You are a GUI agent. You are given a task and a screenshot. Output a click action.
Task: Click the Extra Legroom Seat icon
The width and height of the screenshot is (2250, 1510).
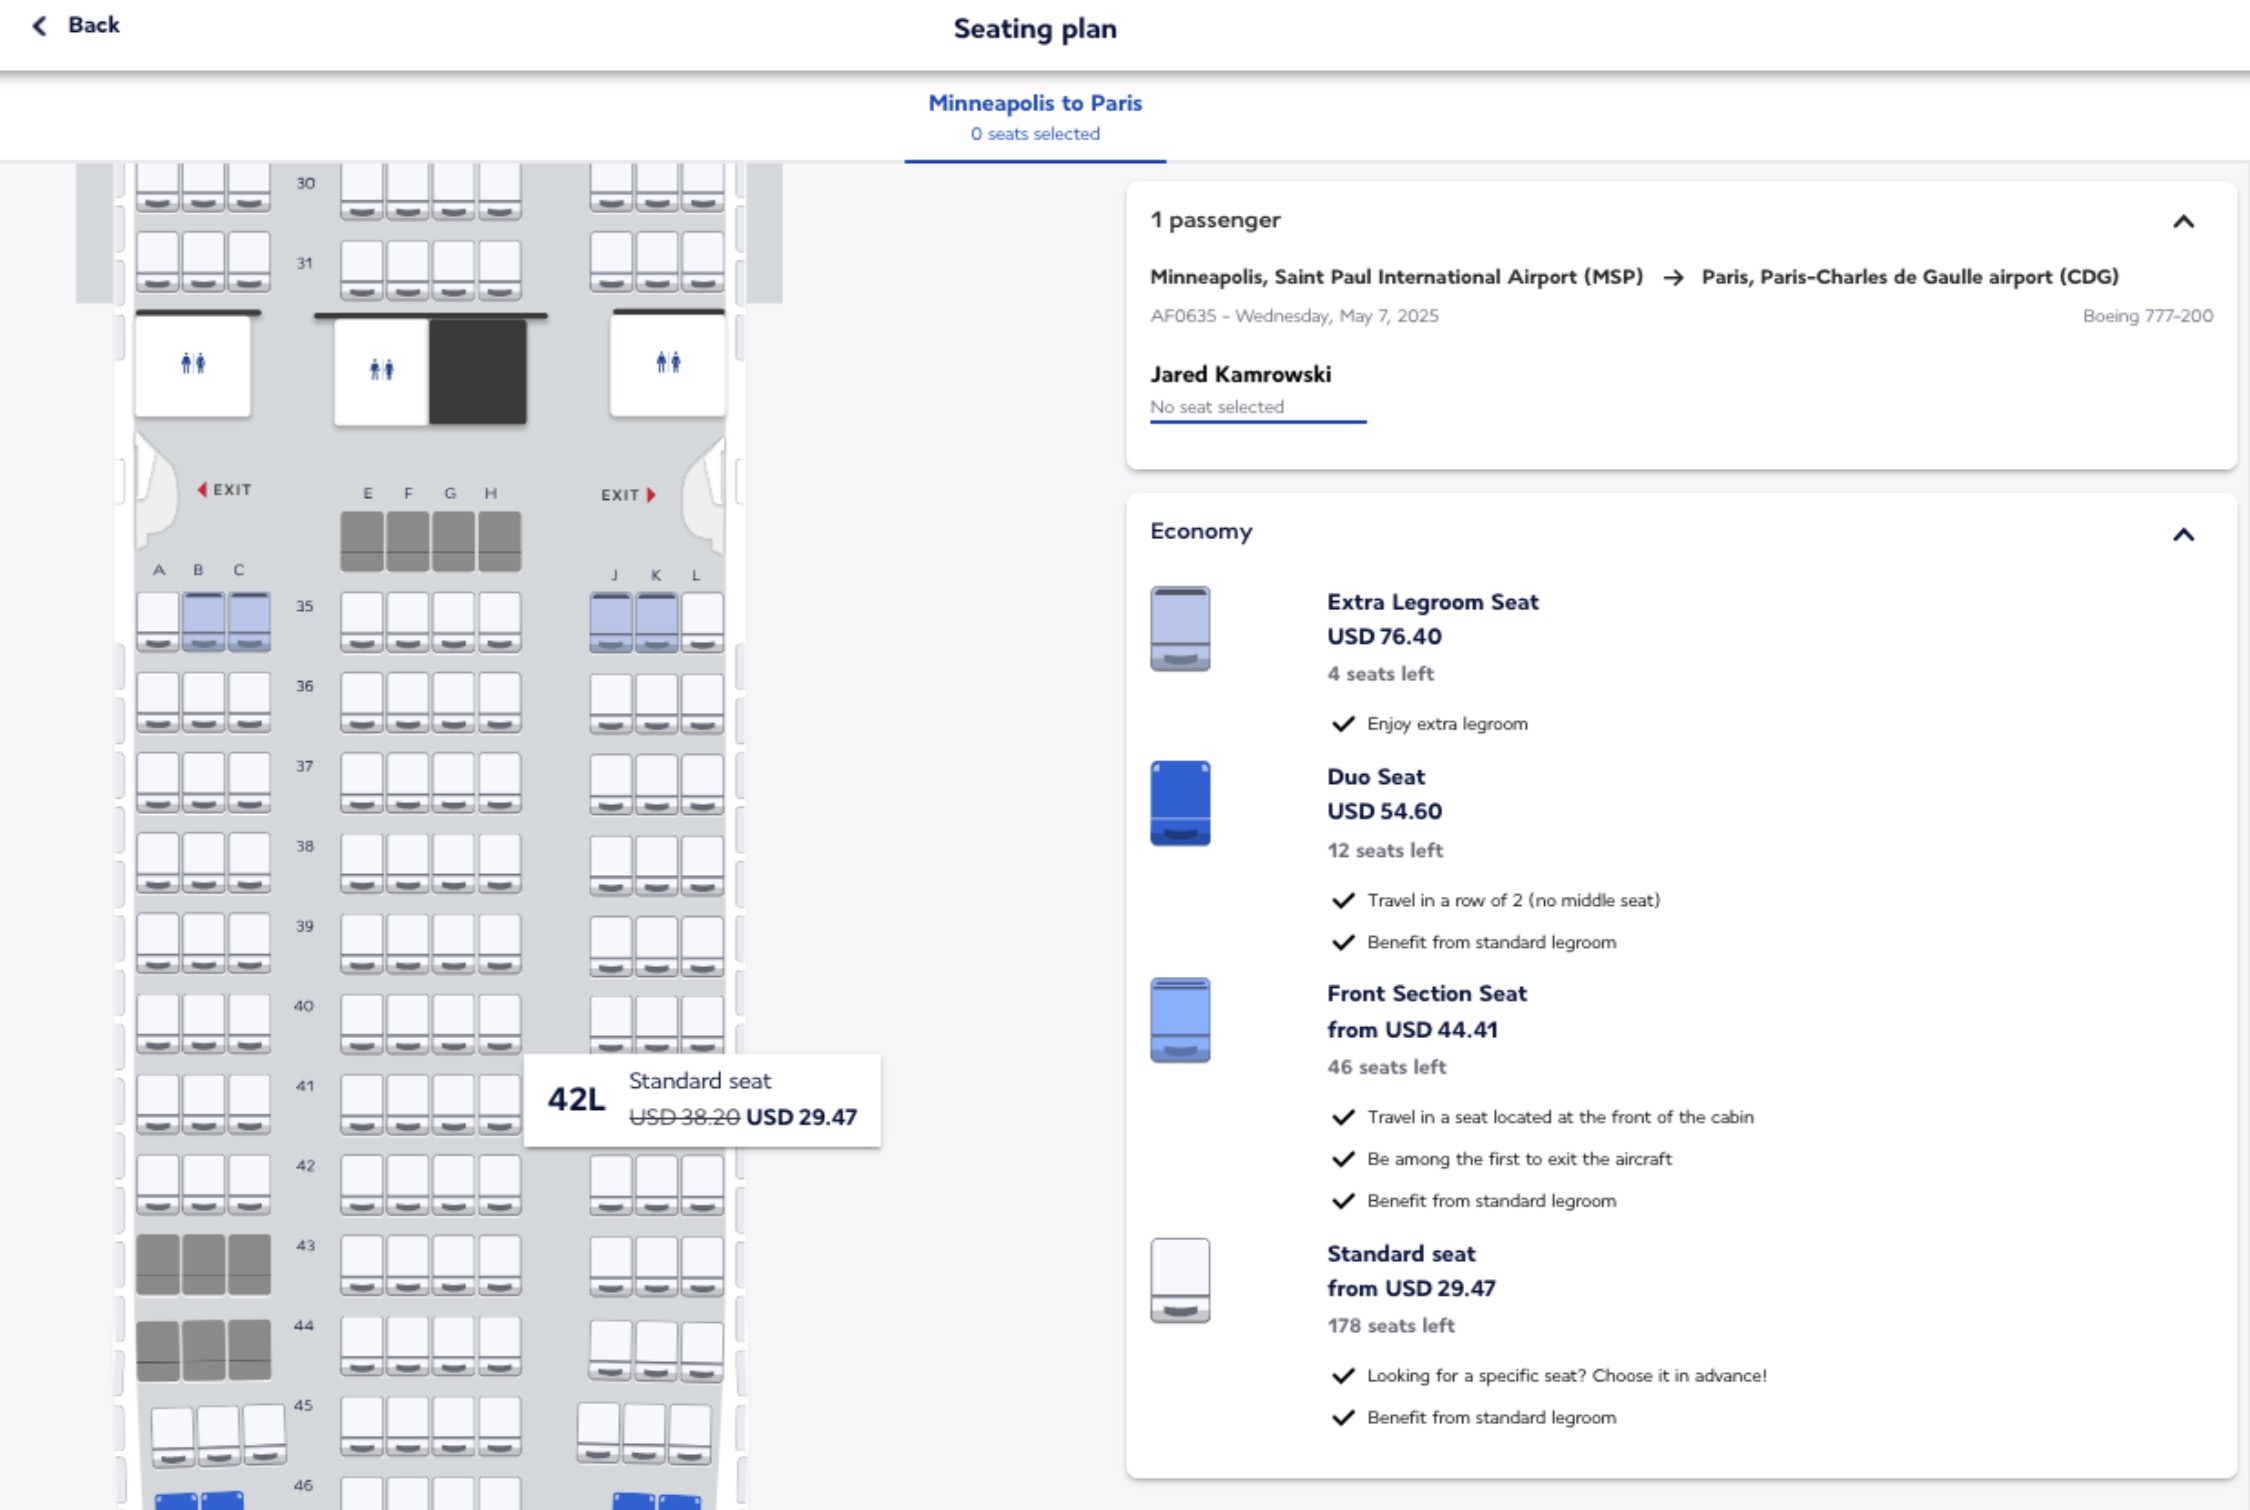tap(1182, 630)
